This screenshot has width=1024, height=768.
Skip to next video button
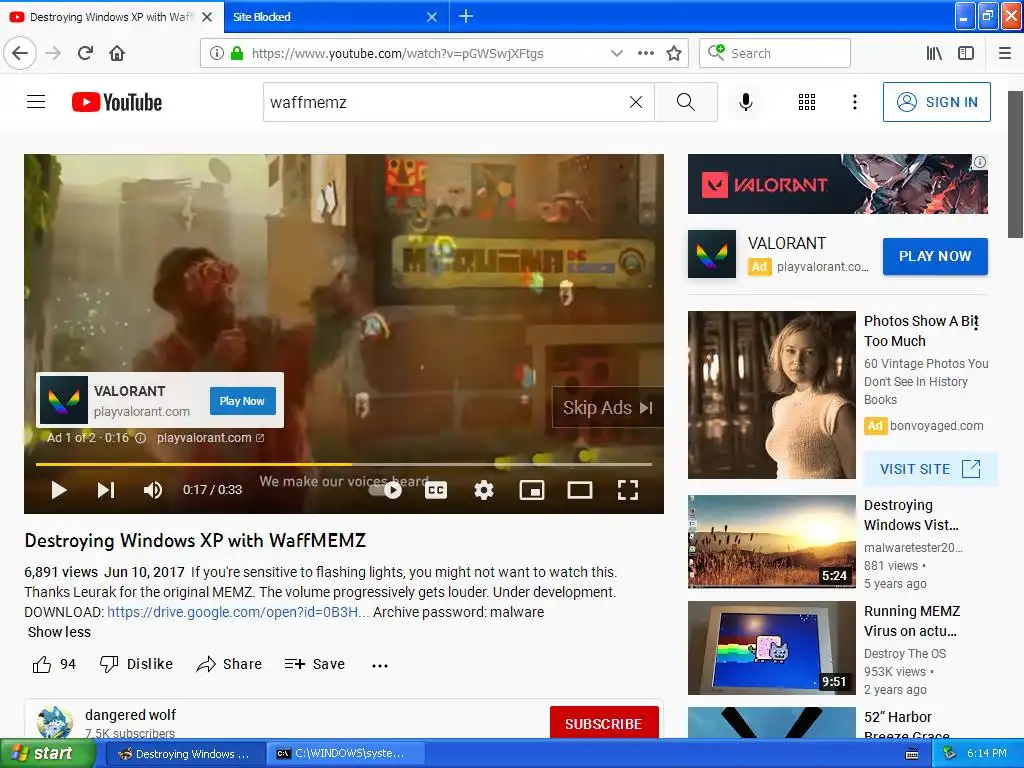[x=106, y=490]
